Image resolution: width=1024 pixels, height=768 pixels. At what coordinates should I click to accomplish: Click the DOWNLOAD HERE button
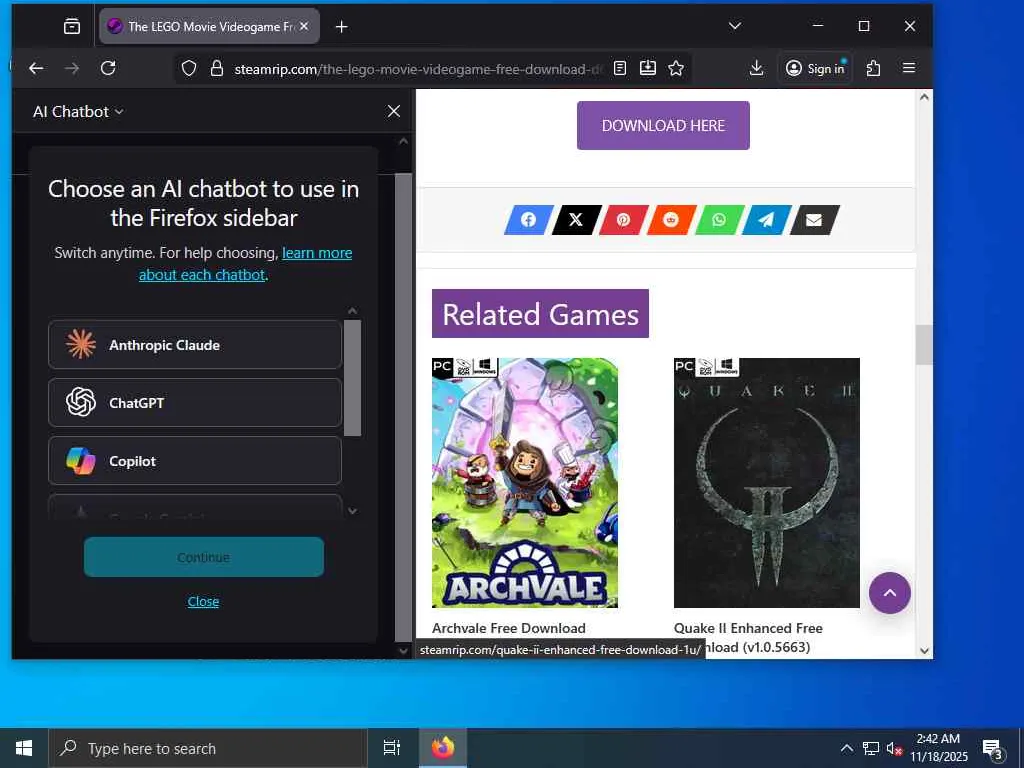663,125
